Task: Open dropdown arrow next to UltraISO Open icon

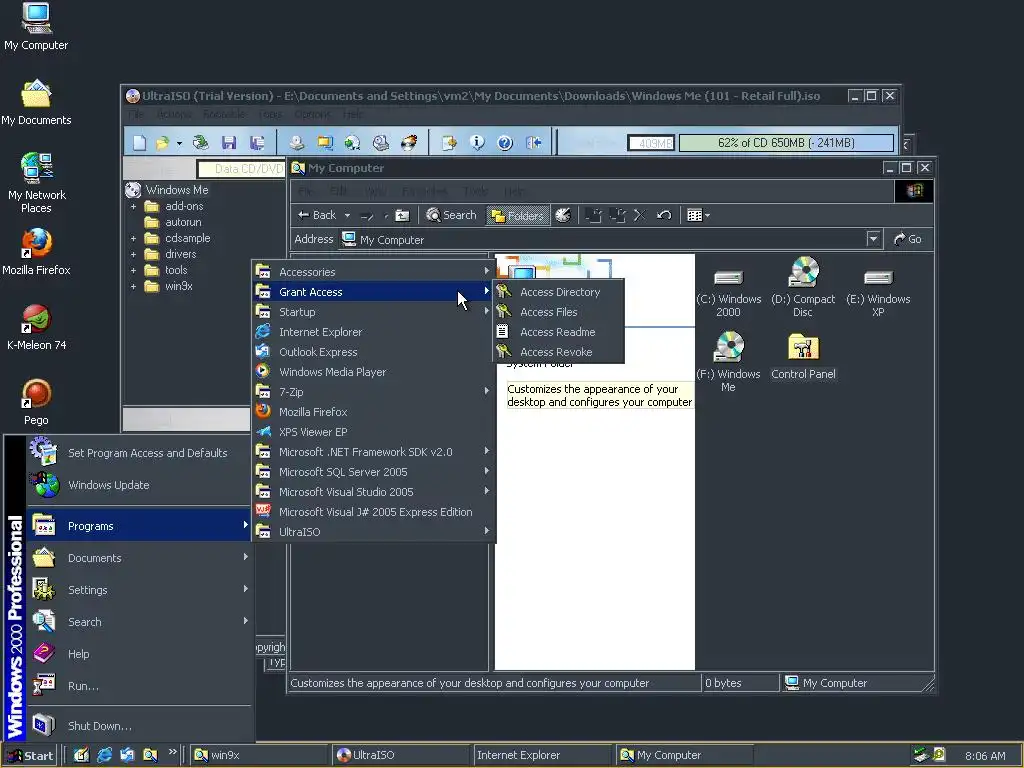Action: coord(180,143)
